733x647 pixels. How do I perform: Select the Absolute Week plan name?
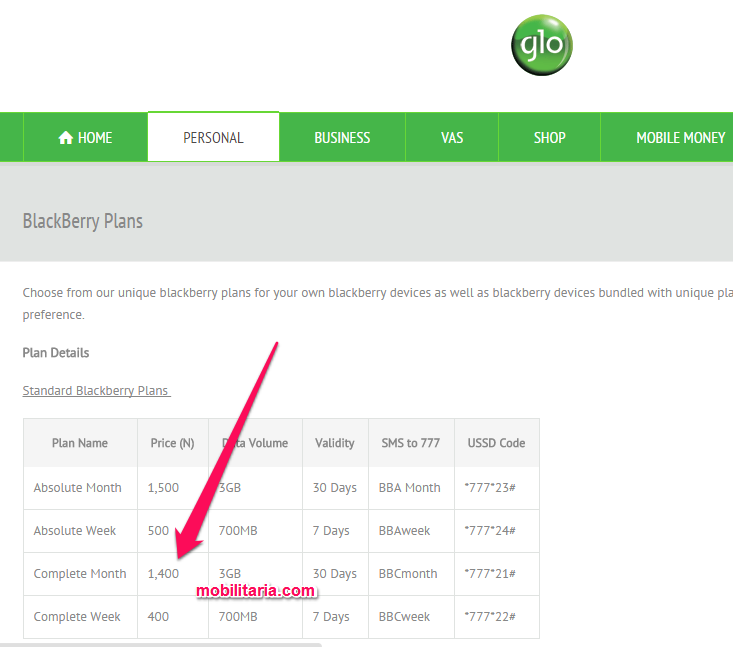(75, 531)
